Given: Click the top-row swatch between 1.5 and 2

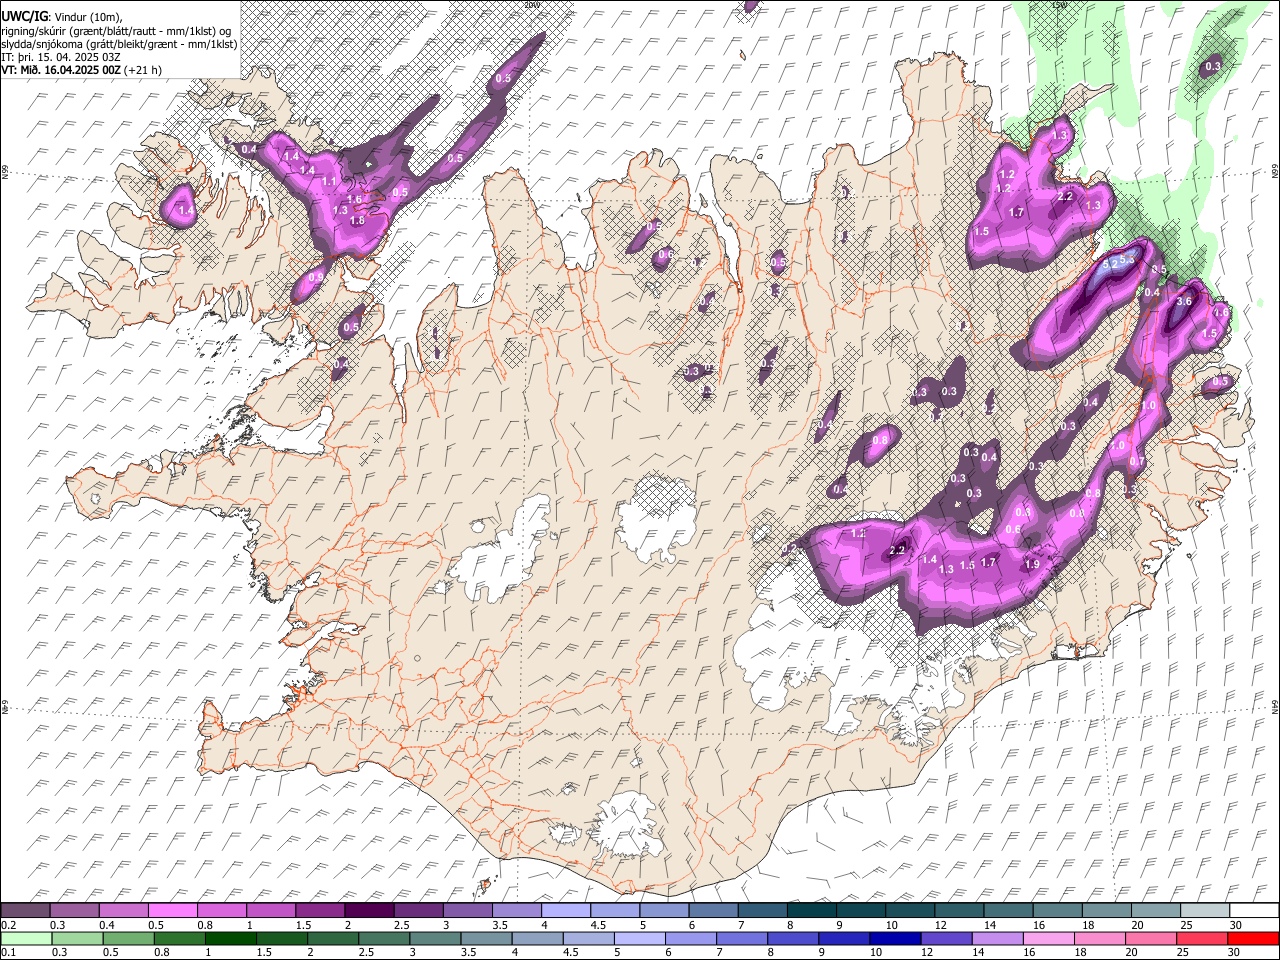Looking at the screenshot, I should [320, 911].
